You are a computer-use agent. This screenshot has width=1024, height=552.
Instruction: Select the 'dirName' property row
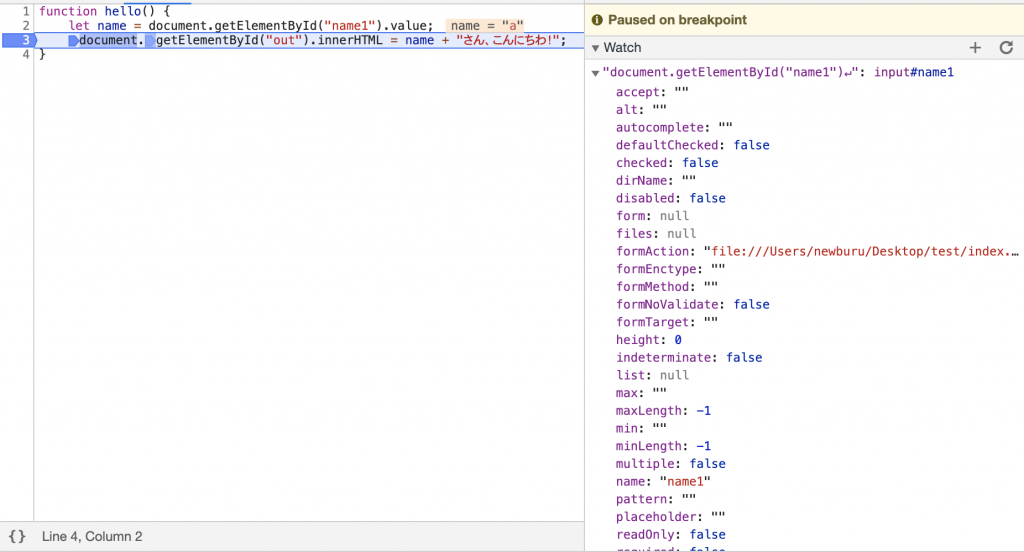tap(656, 180)
